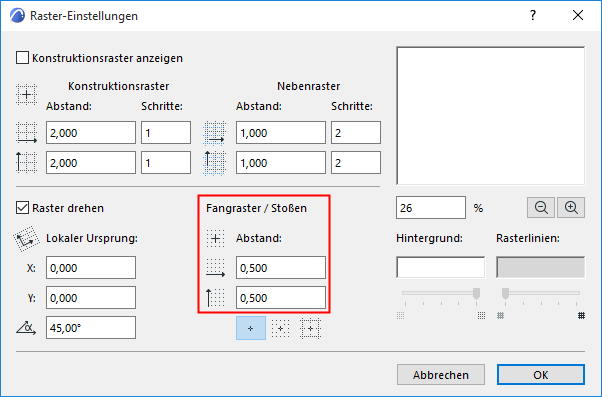Screen dimensions: 602x397
Task: Click the Nebenraster horizontal spacing icon
Action: 214,133
